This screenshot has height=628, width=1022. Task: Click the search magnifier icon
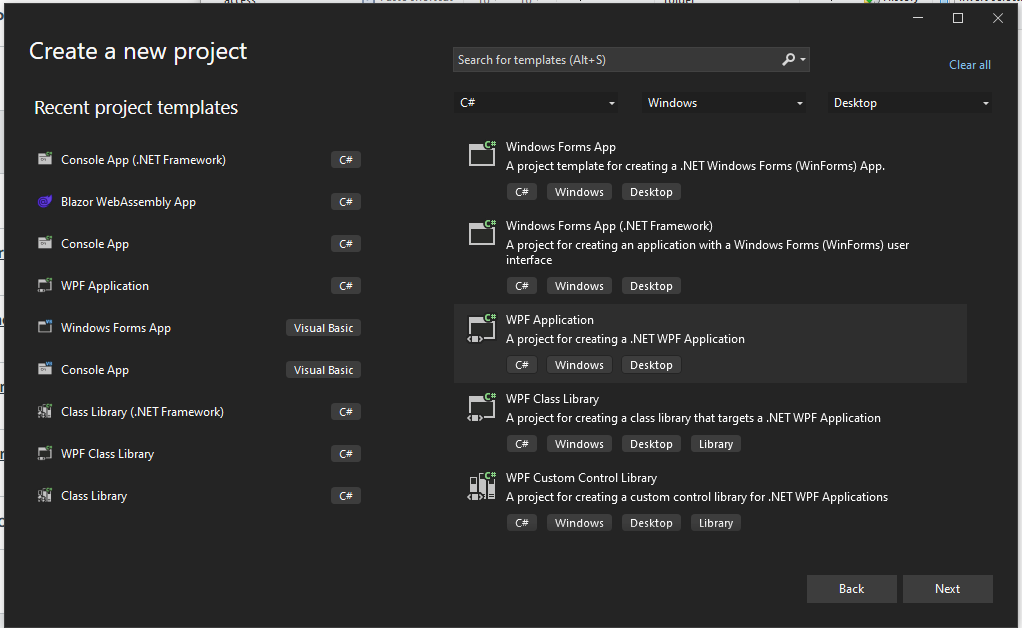pos(789,59)
